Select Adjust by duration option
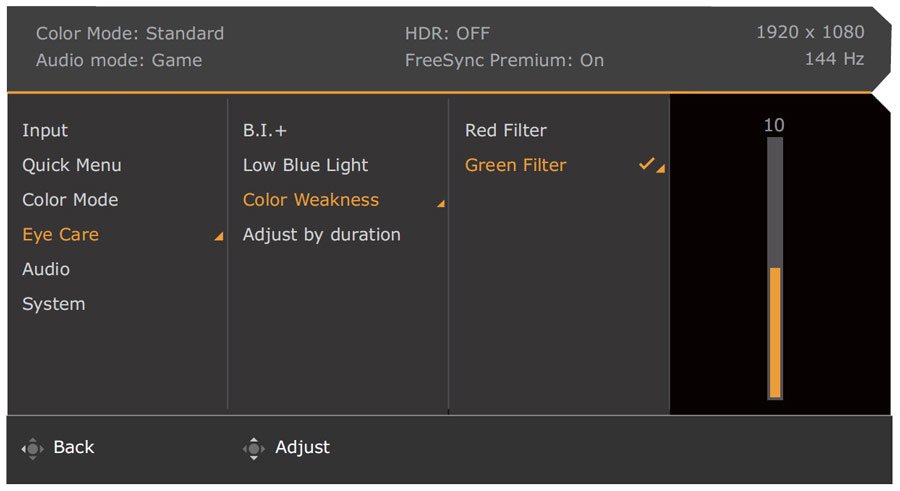The width and height of the screenshot is (900, 491). tap(321, 235)
